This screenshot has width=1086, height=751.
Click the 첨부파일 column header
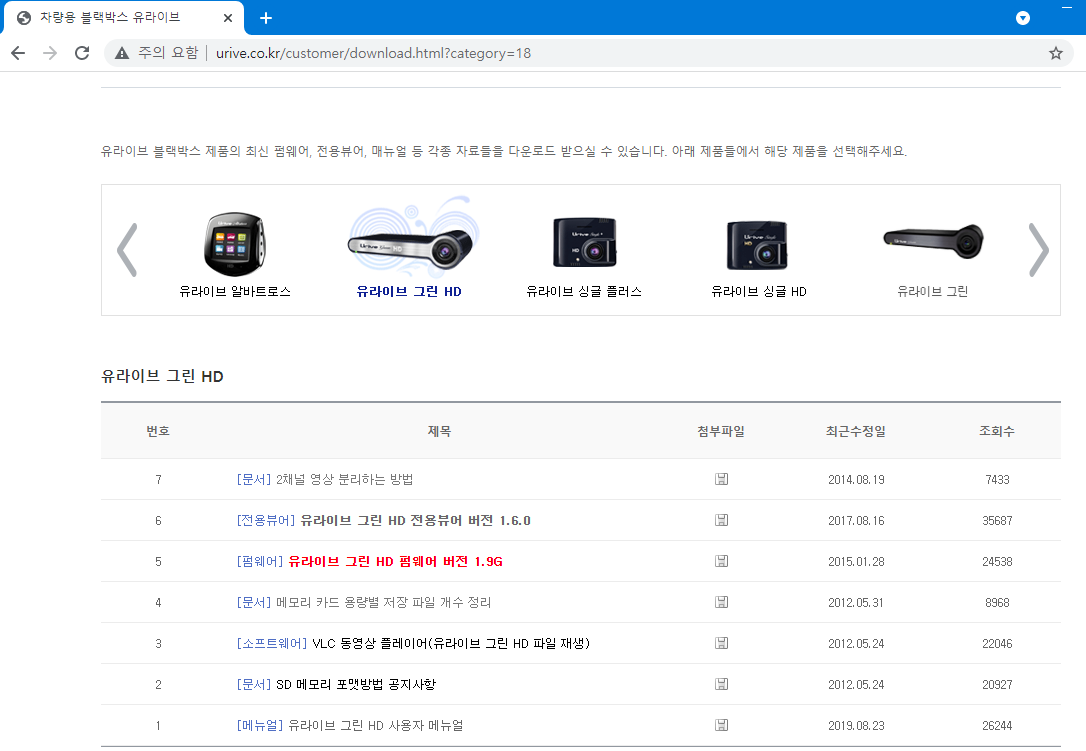pos(721,431)
